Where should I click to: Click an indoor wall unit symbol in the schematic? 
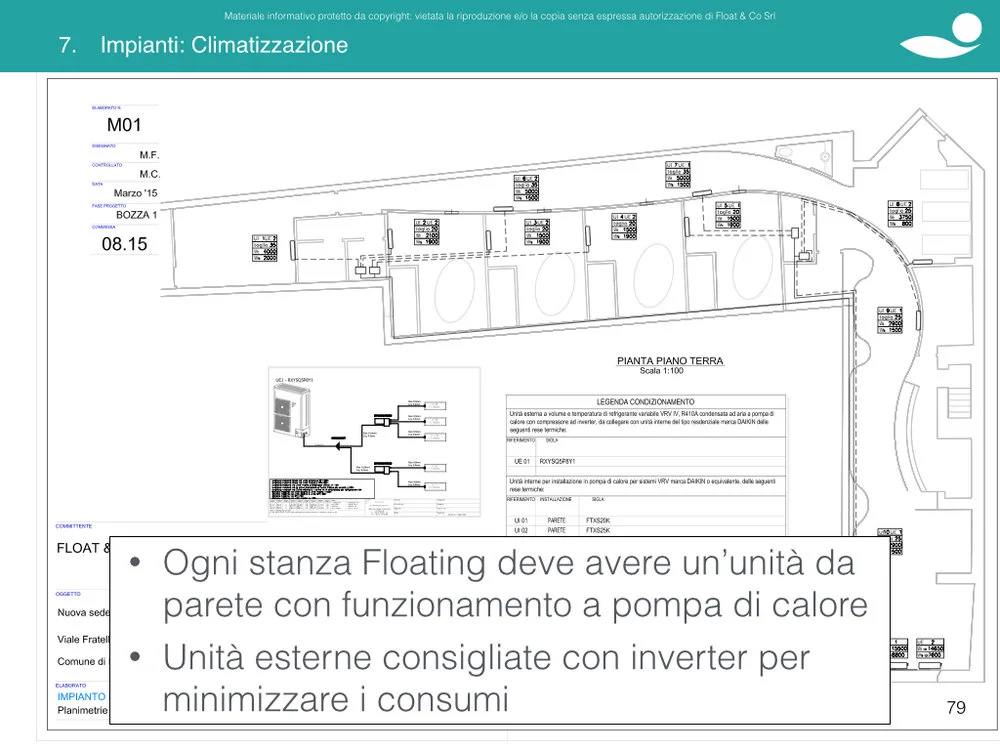coord(435,405)
